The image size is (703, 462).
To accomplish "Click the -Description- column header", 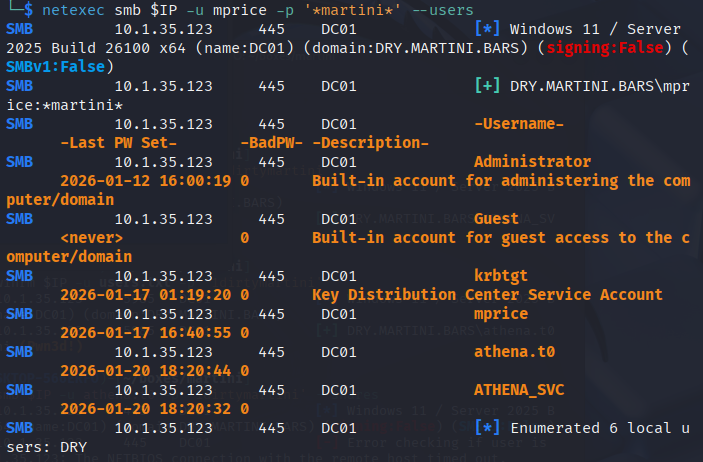I will pyautogui.click(x=370, y=143).
